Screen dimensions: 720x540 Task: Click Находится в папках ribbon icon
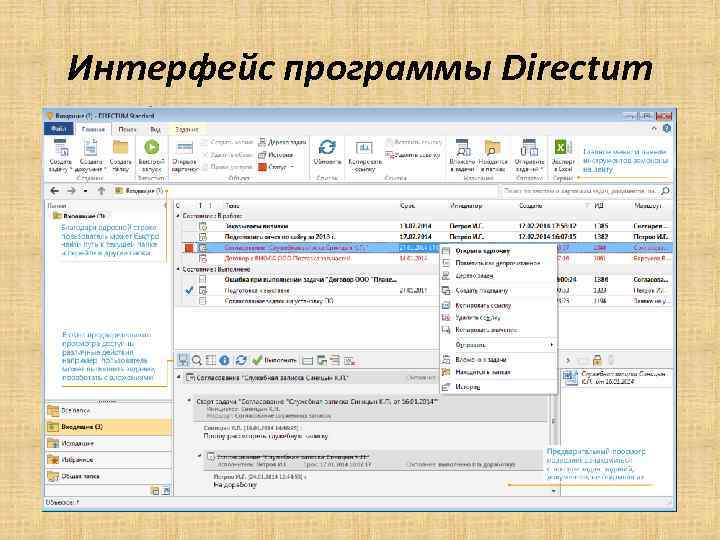coord(492,148)
